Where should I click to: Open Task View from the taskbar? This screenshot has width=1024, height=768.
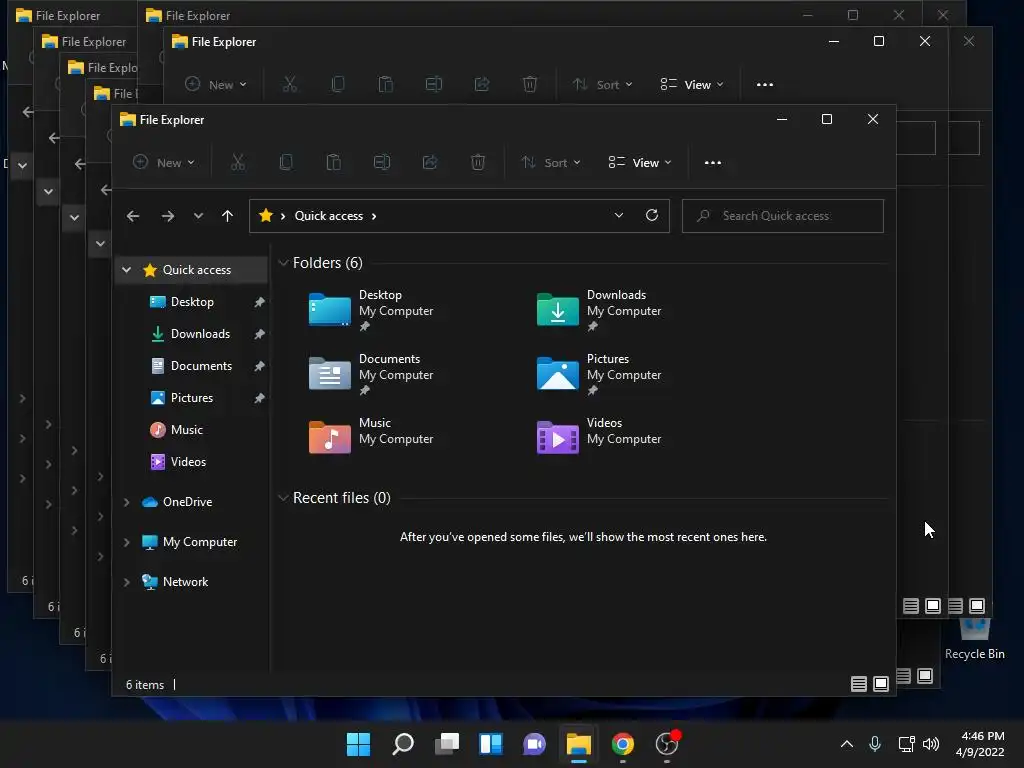(x=447, y=744)
